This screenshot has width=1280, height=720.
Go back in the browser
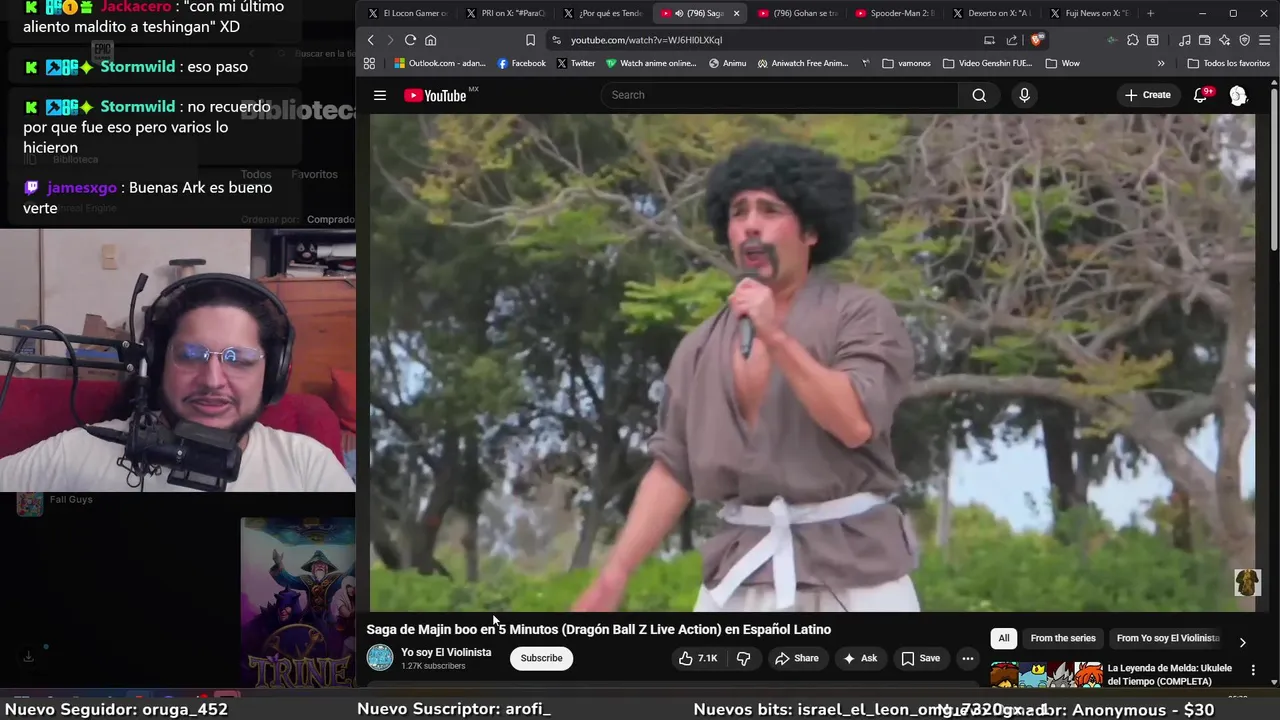(370, 40)
